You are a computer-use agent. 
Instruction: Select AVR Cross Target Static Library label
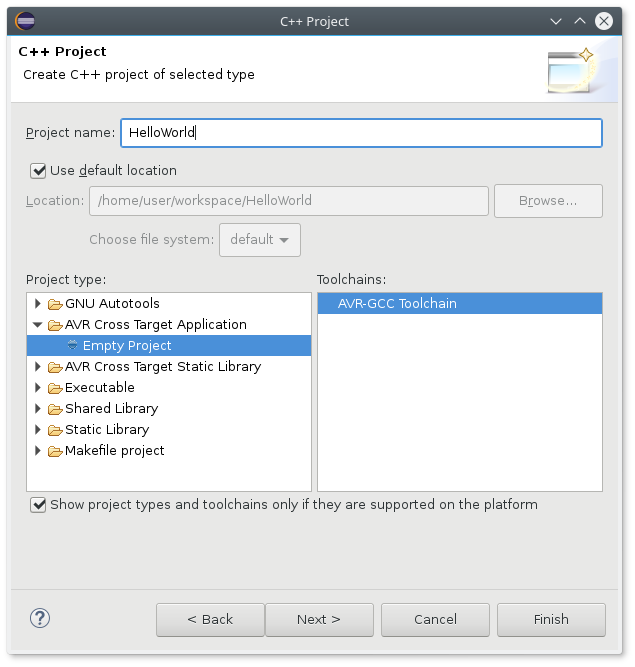[163, 366]
